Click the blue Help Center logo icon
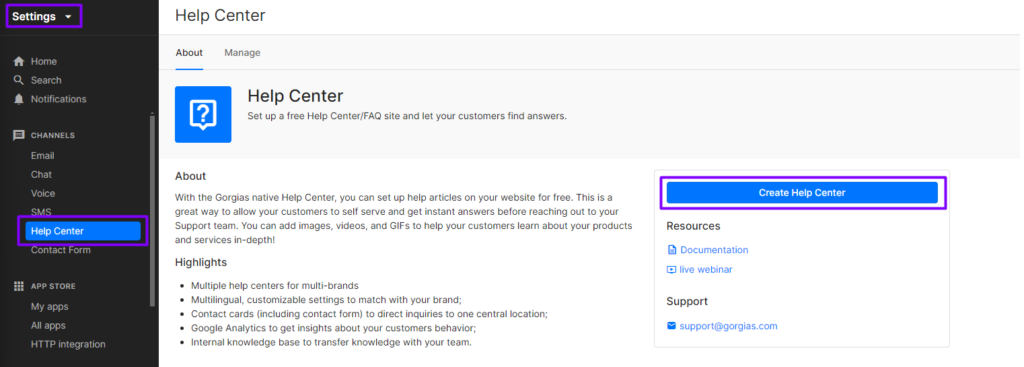 [203, 114]
